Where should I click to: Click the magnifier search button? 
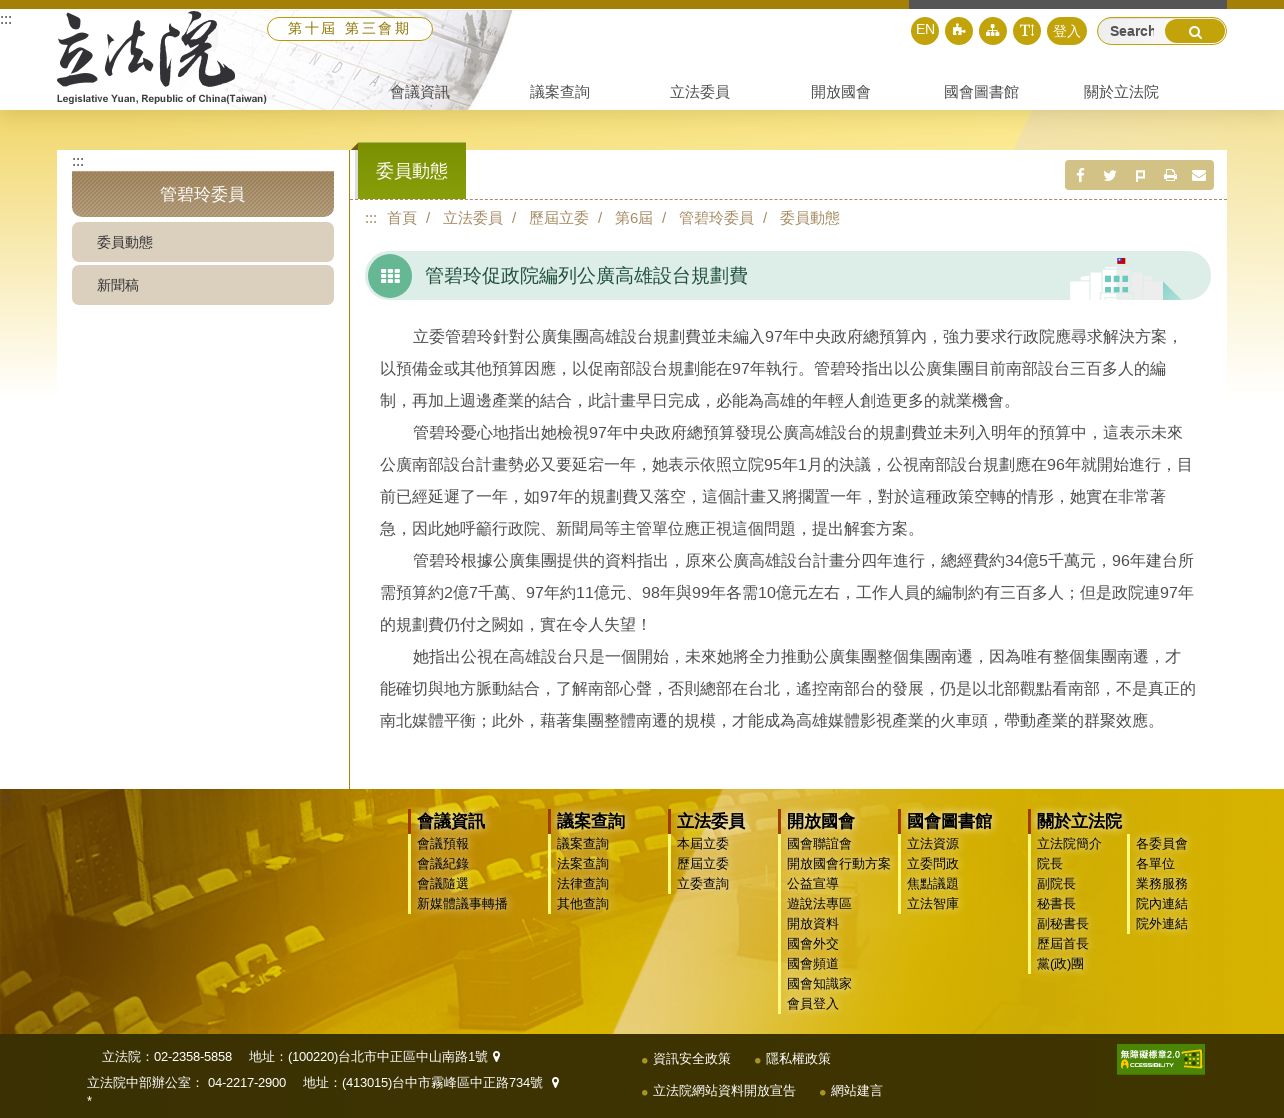[x=1195, y=31]
